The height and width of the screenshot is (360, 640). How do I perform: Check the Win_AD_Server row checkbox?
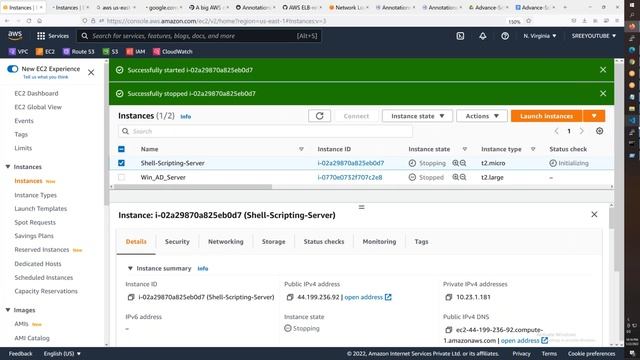[121, 177]
